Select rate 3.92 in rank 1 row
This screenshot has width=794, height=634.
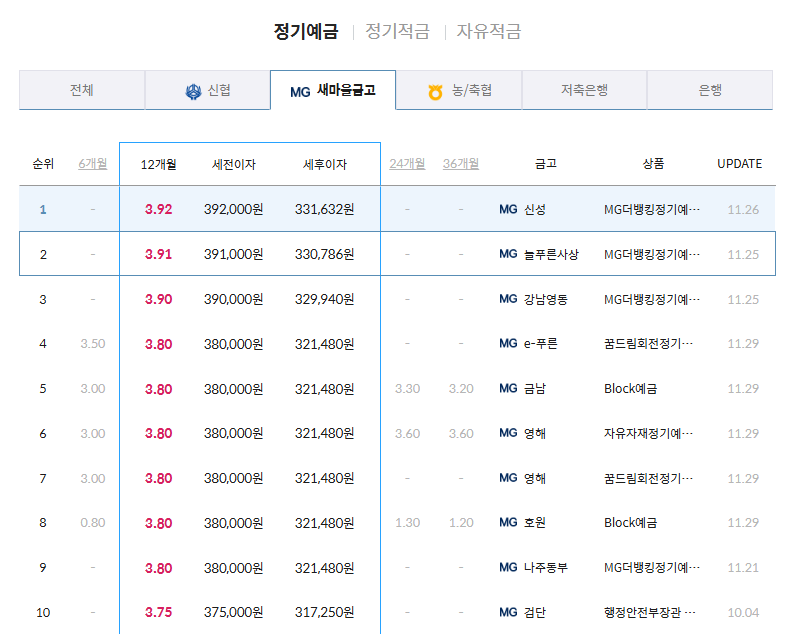158,209
